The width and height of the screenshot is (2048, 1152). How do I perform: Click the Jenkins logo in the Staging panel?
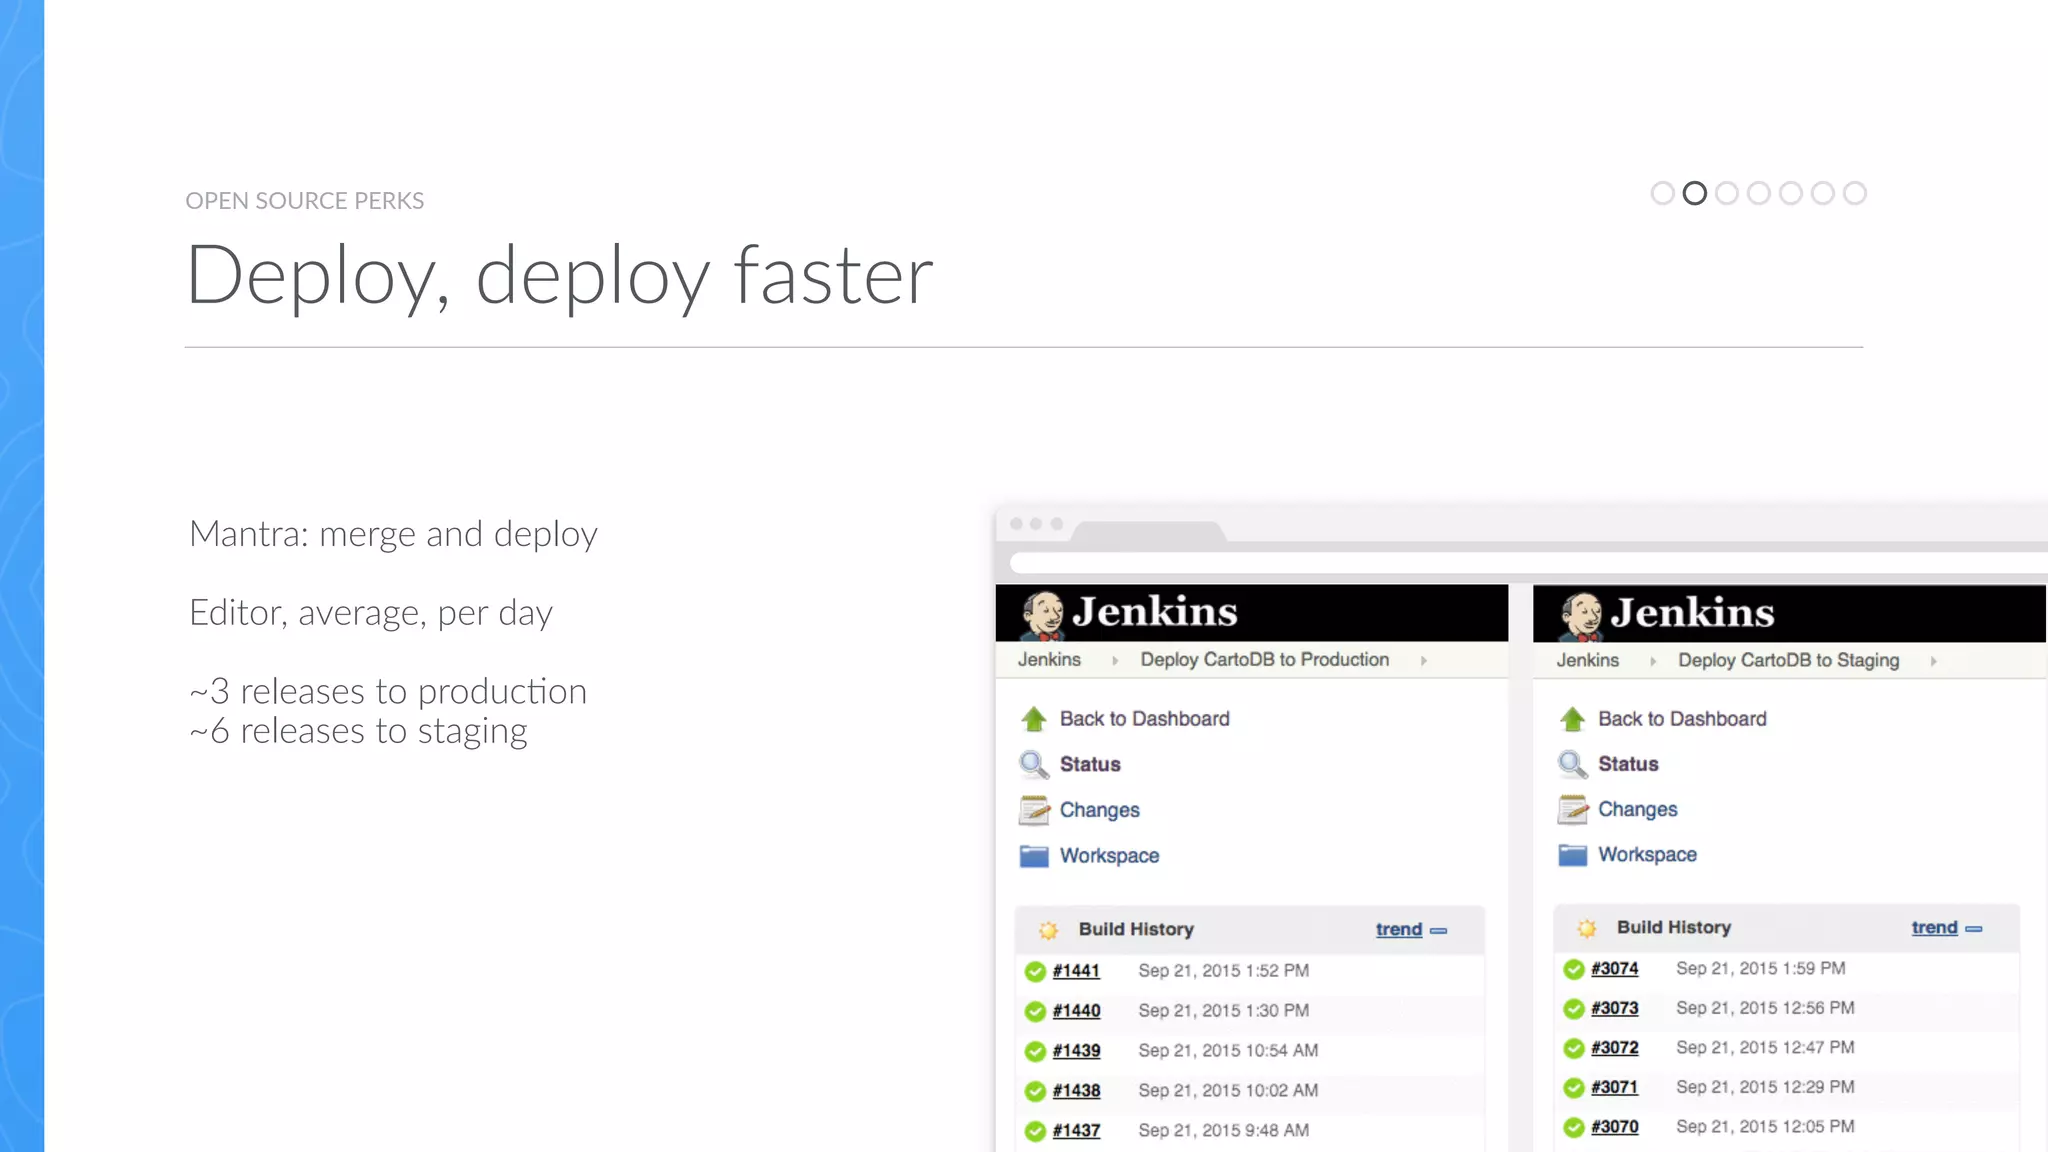click(x=1667, y=614)
